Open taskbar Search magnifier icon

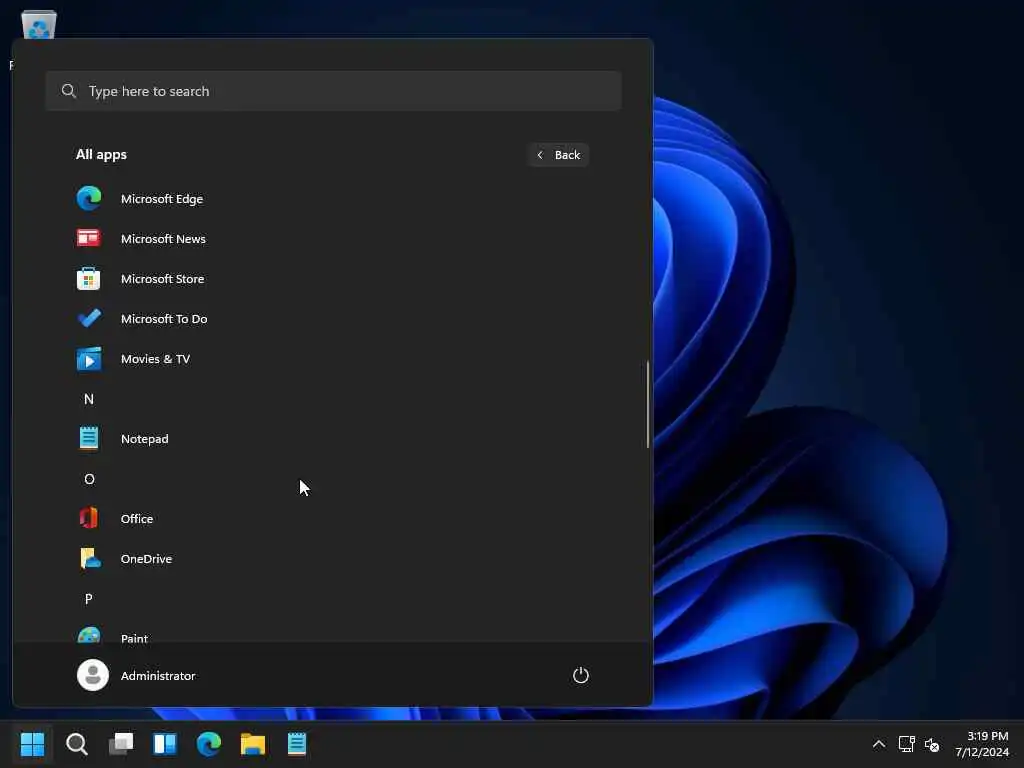(x=76, y=744)
